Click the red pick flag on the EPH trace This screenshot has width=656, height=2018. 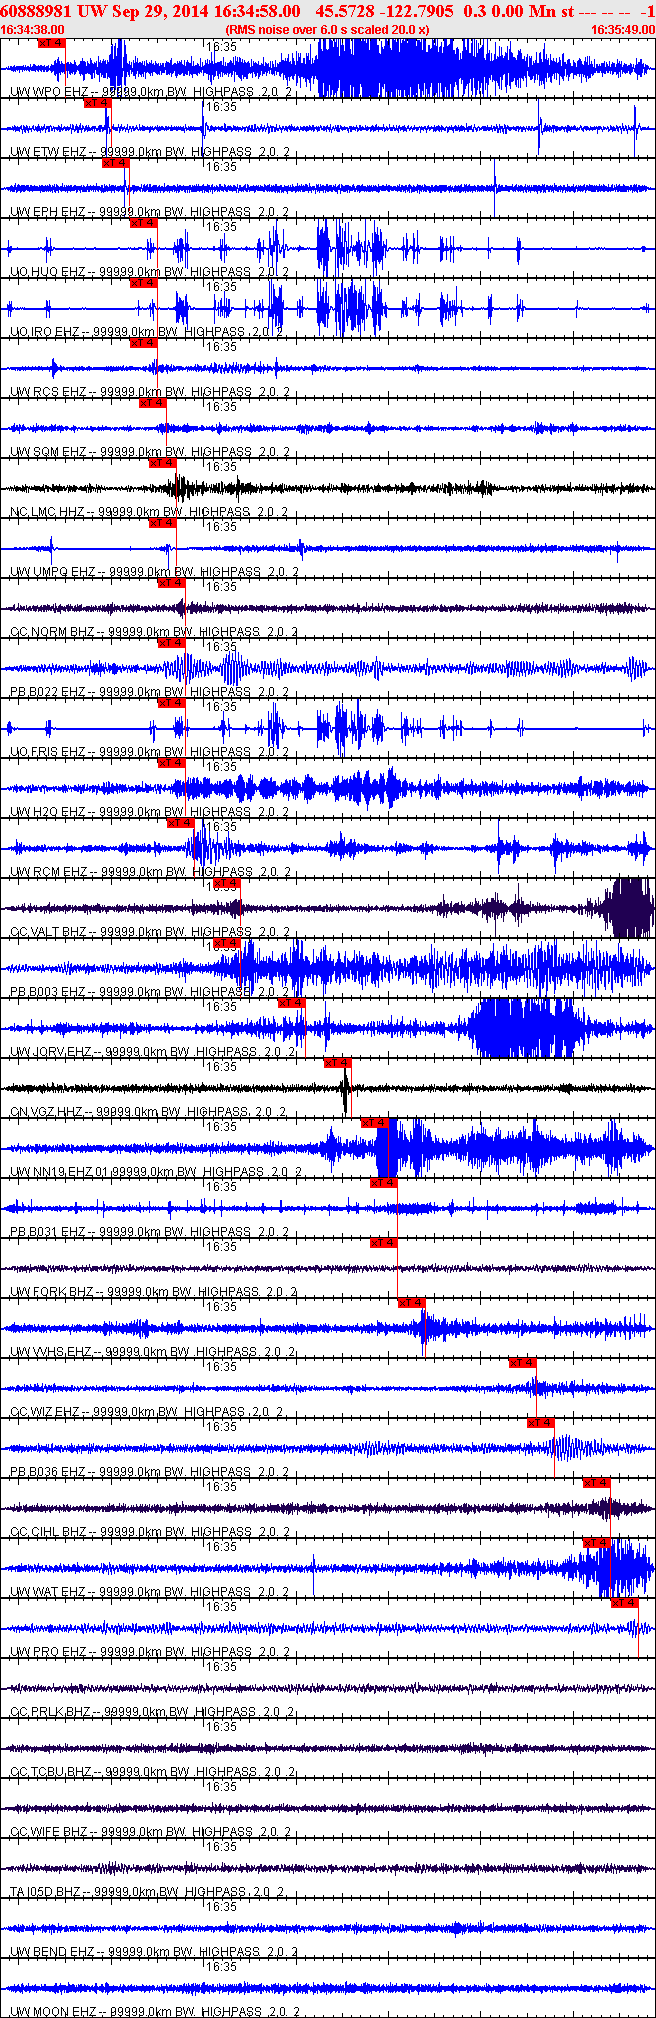pyautogui.click(x=116, y=163)
